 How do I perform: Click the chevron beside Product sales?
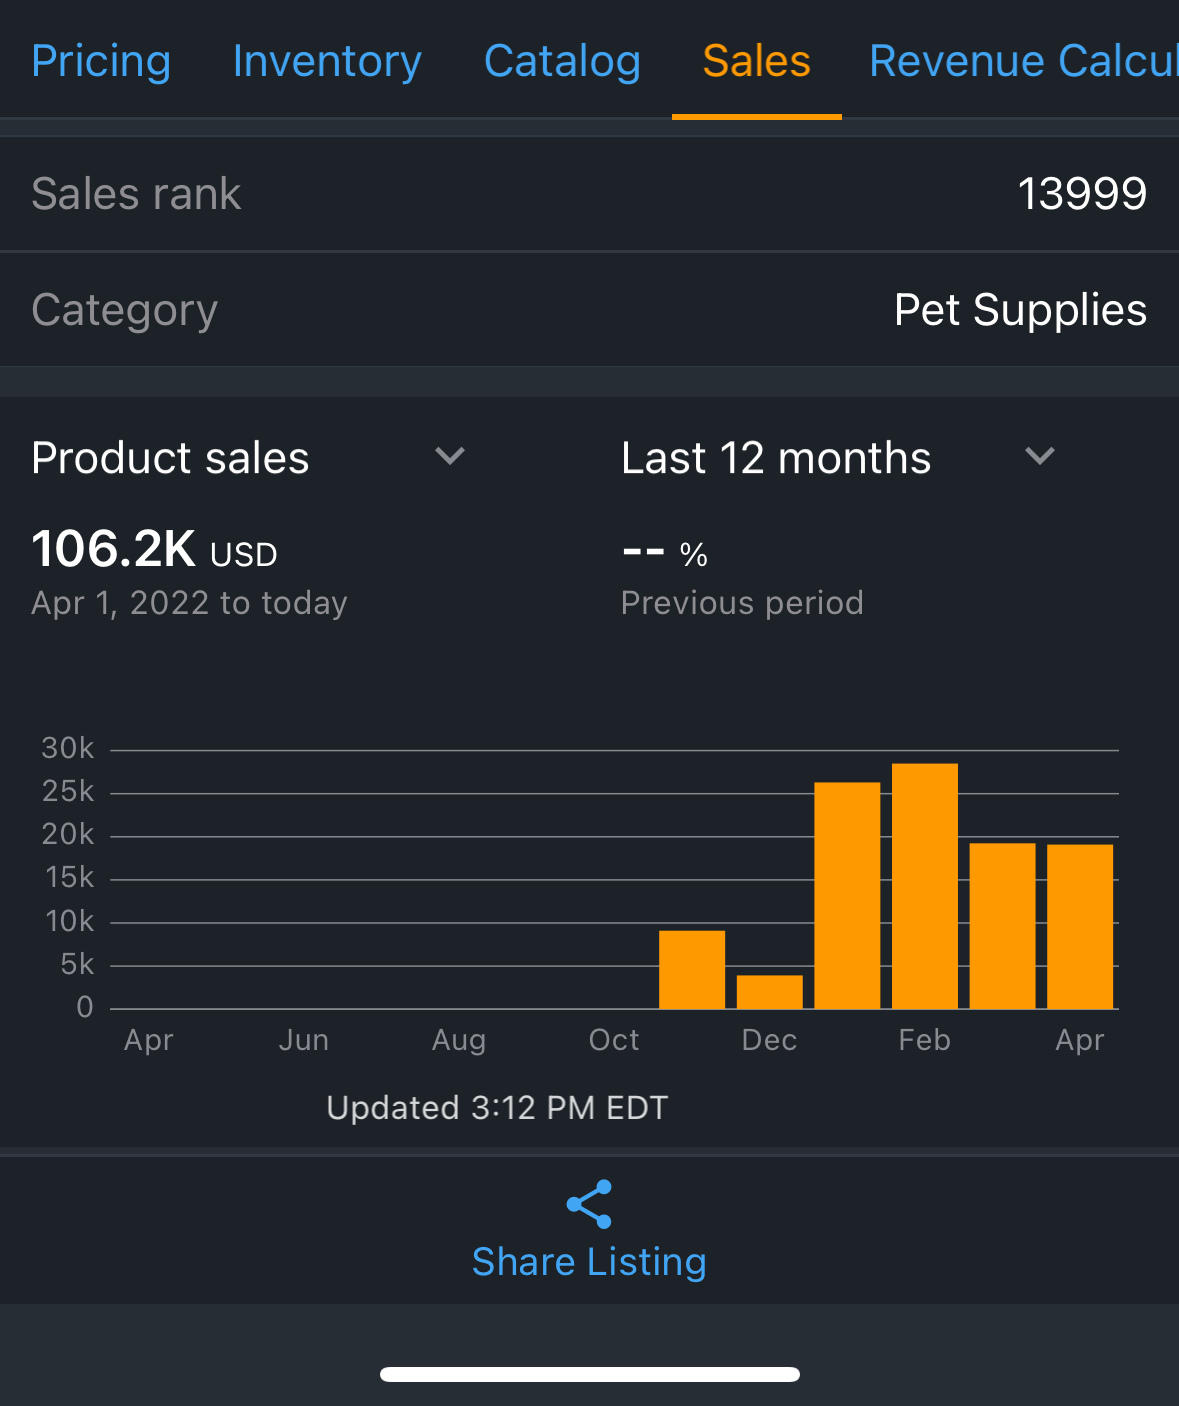coord(450,457)
